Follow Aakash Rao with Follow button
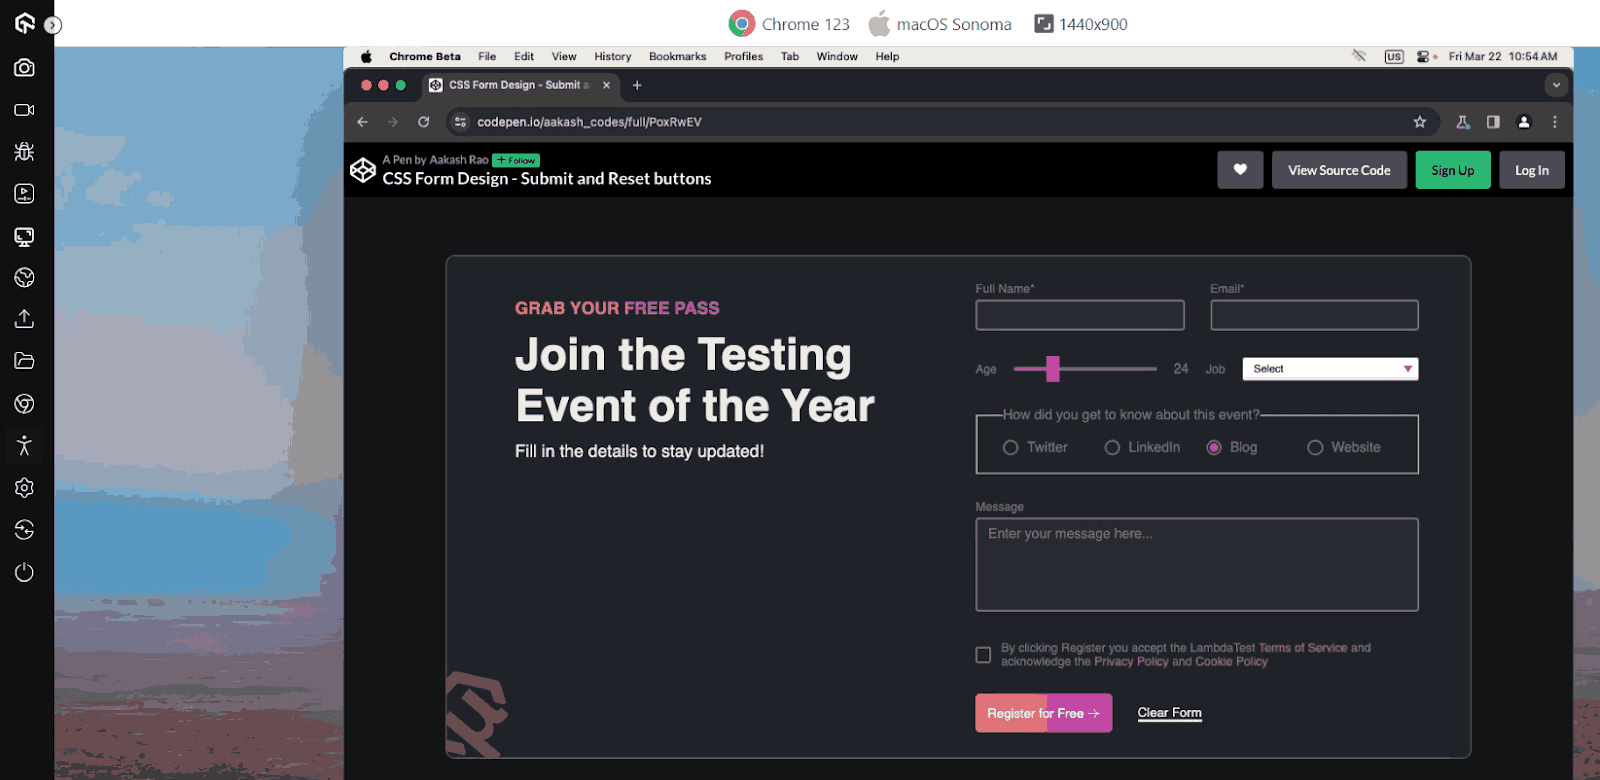This screenshot has height=780, width=1600. [x=516, y=160]
